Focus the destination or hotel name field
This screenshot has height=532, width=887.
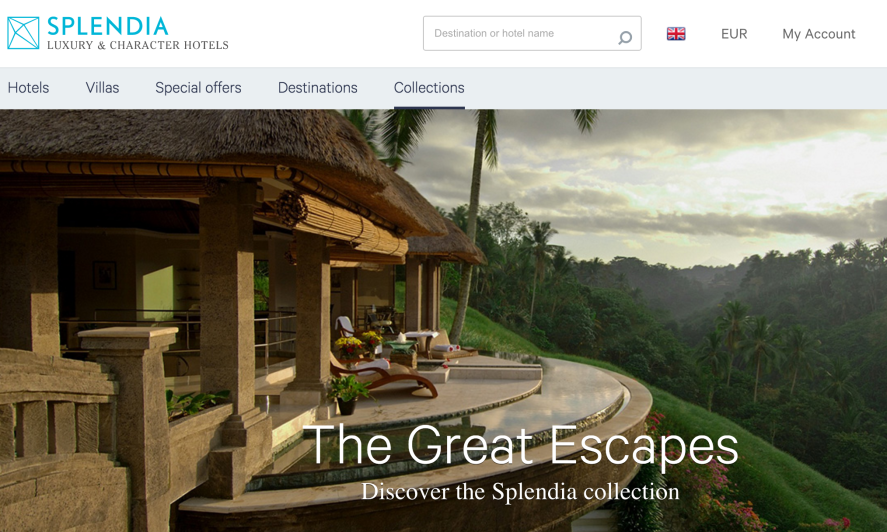click(532, 33)
